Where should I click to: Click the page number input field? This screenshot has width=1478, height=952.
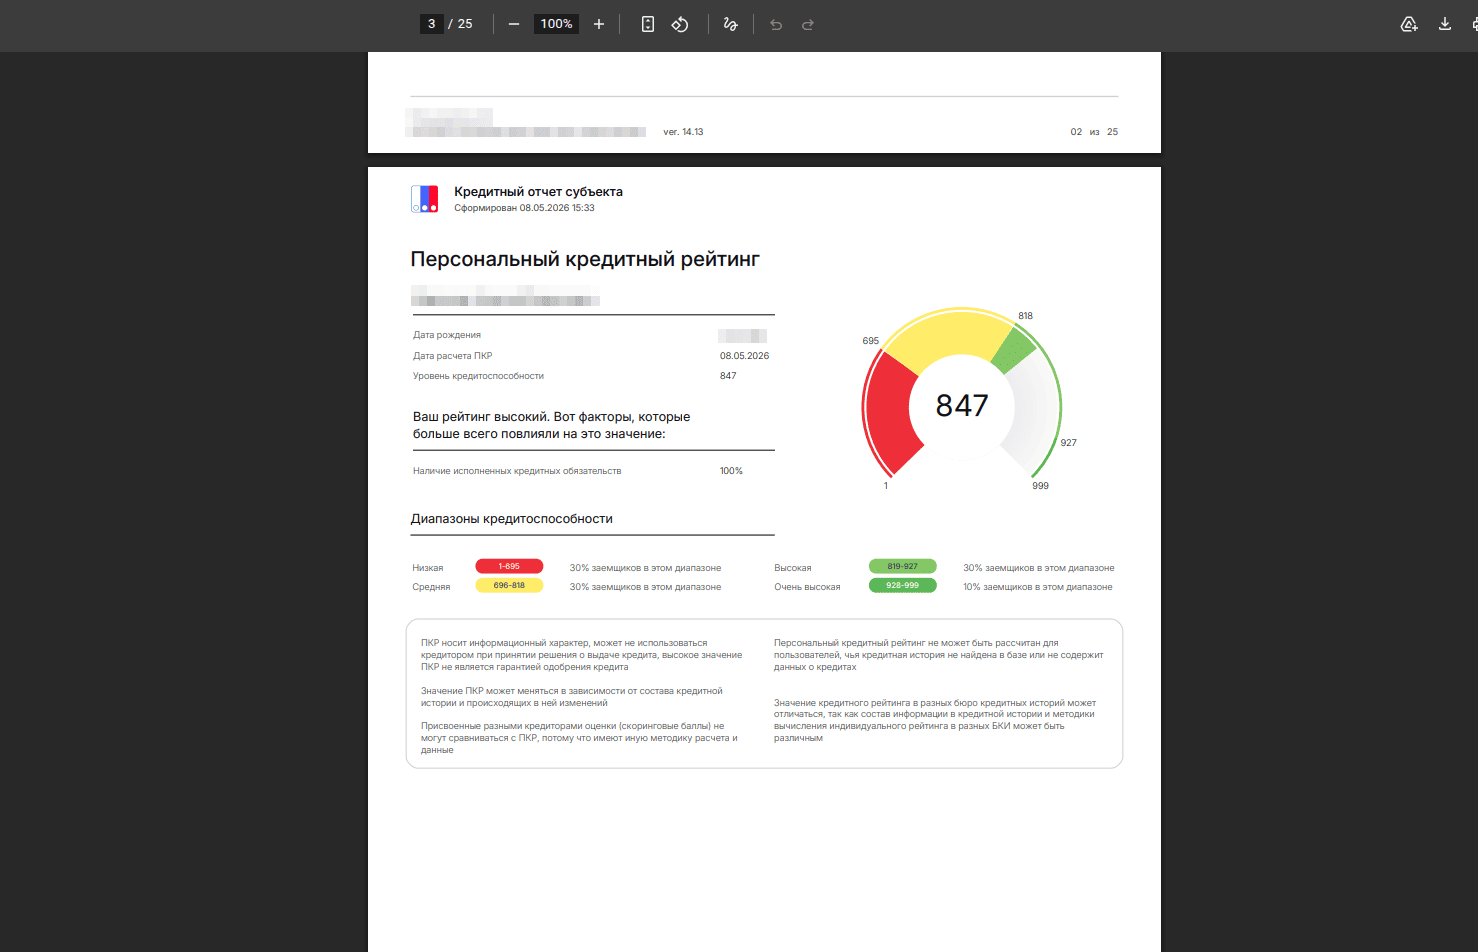pyautogui.click(x=431, y=24)
